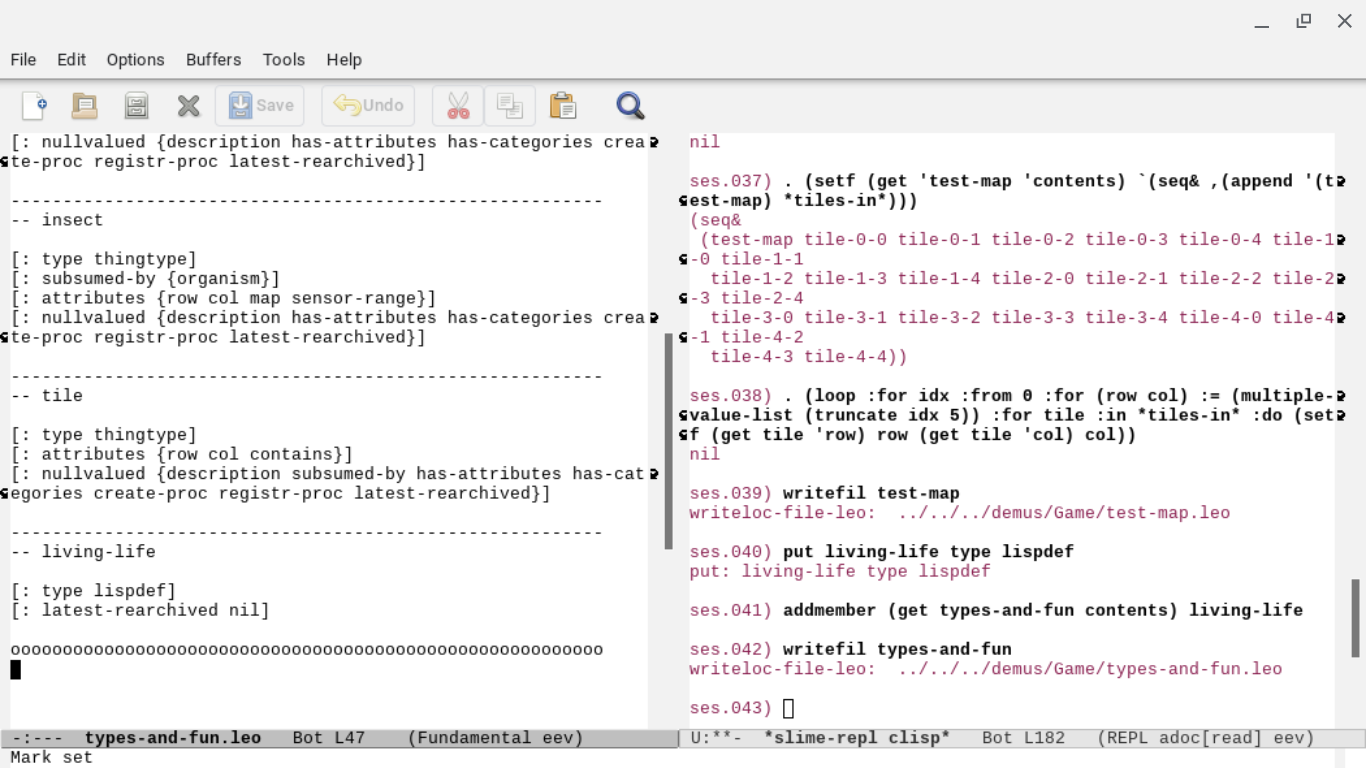The image size is (1366, 768).
Task: Click the New File toolbar icon
Action: pyautogui.click(x=34, y=105)
